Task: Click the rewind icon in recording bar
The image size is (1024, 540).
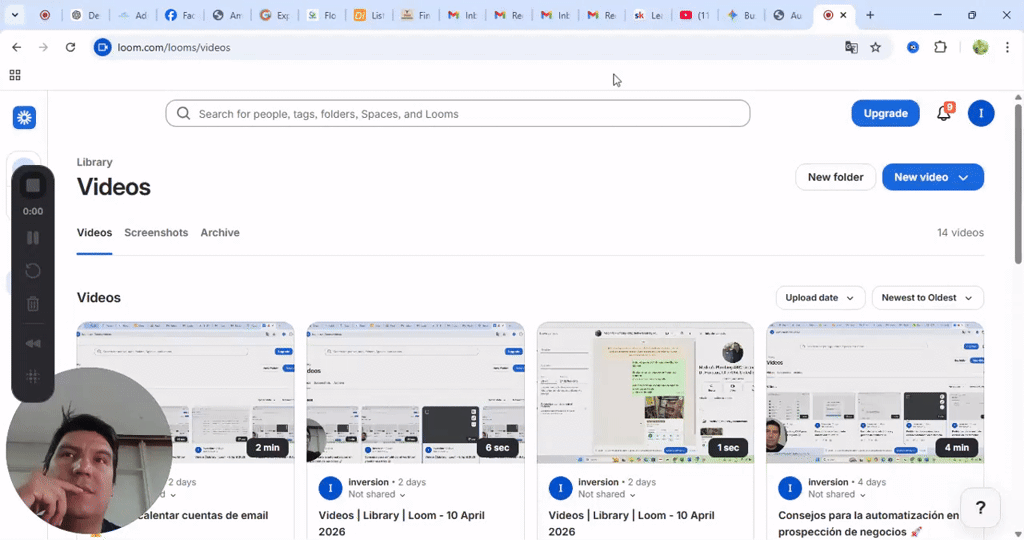Action: [33, 343]
